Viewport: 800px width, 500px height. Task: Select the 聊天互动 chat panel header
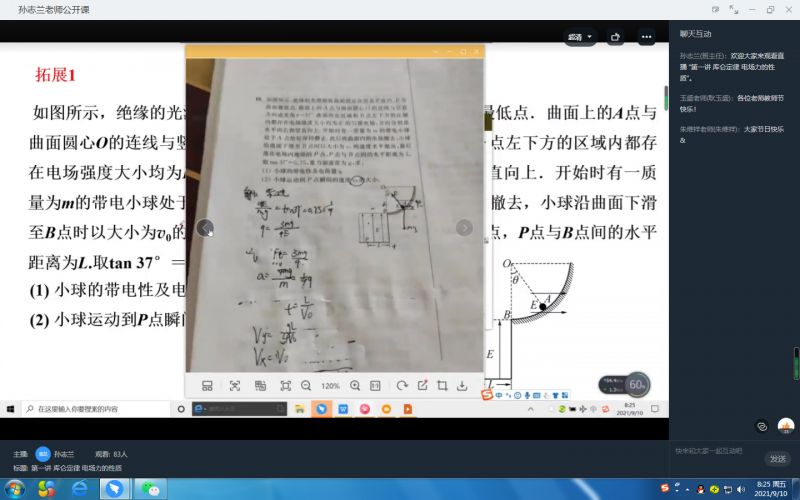(695, 34)
